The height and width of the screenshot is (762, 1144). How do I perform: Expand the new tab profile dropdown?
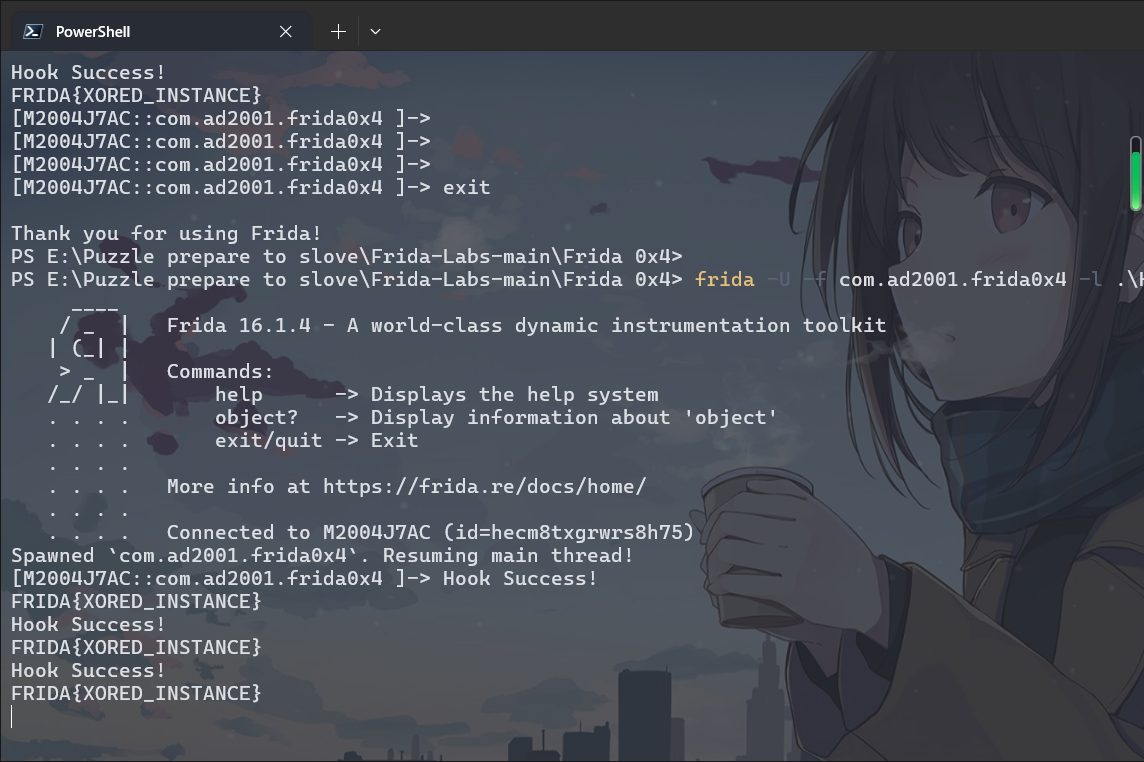tap(375, 31)
